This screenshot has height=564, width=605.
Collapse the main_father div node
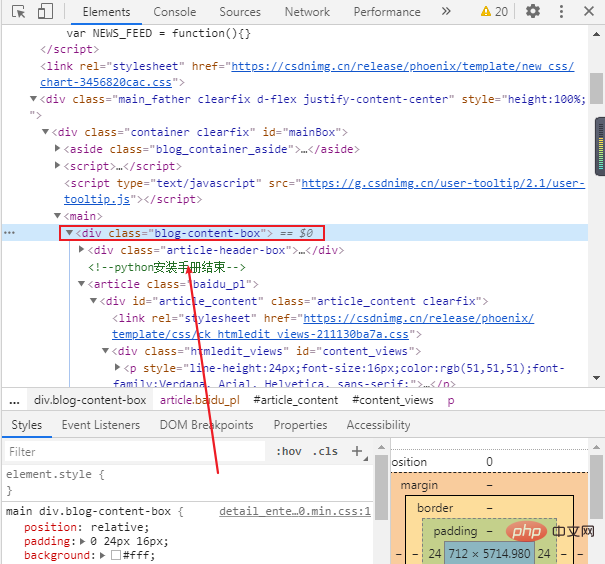click(x=34, y=99)
